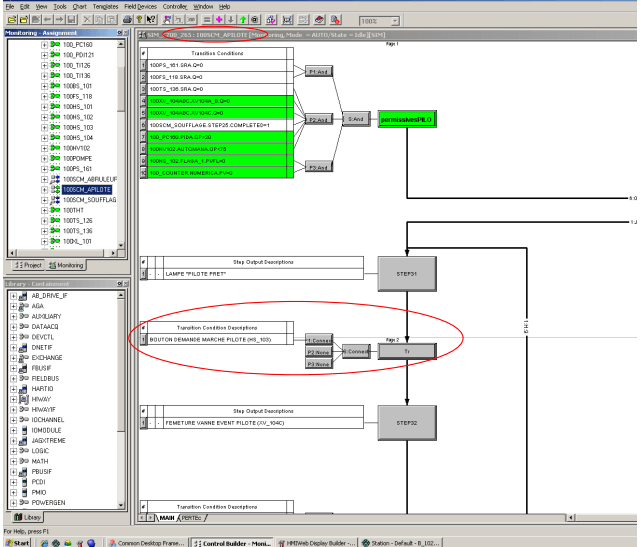This screenshot has width=640, height=547.
Task: Expand the POWERGEN library node
Action: point(13,503)
